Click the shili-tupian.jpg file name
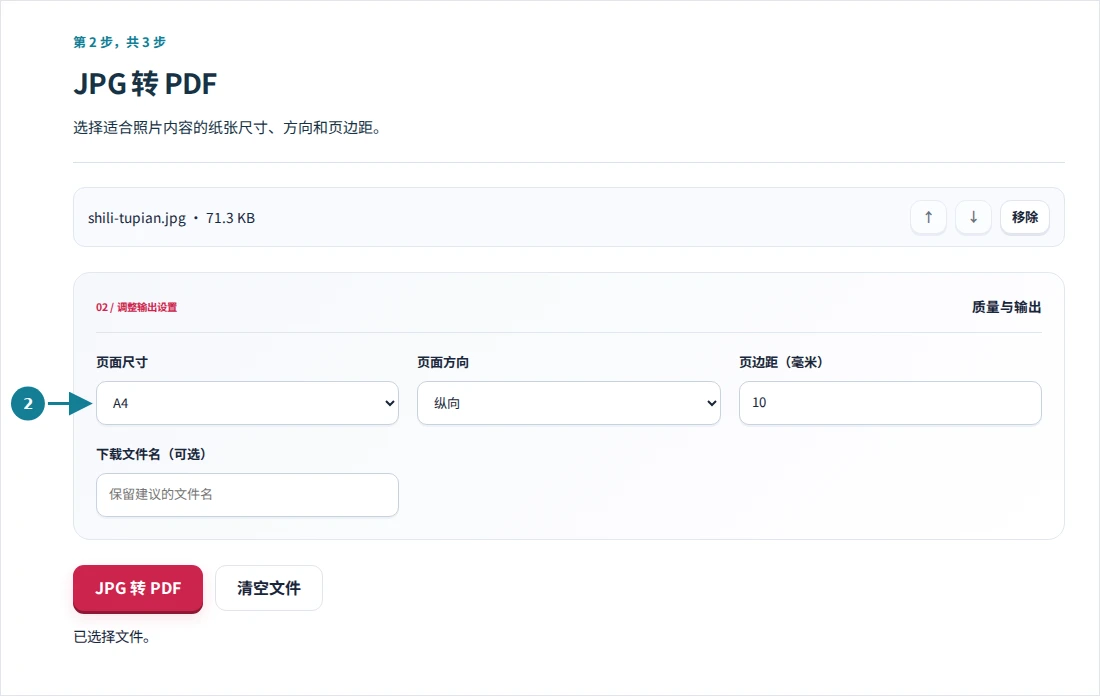 point(137,218)
